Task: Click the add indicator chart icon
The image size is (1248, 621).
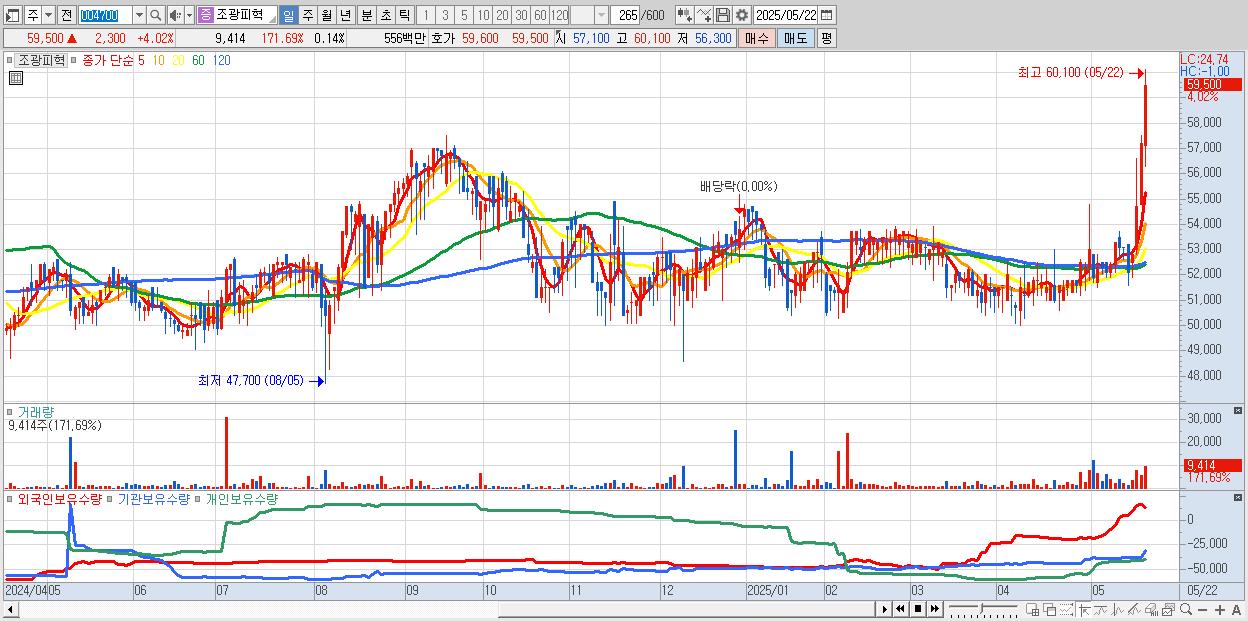Action: pos(684,15)
